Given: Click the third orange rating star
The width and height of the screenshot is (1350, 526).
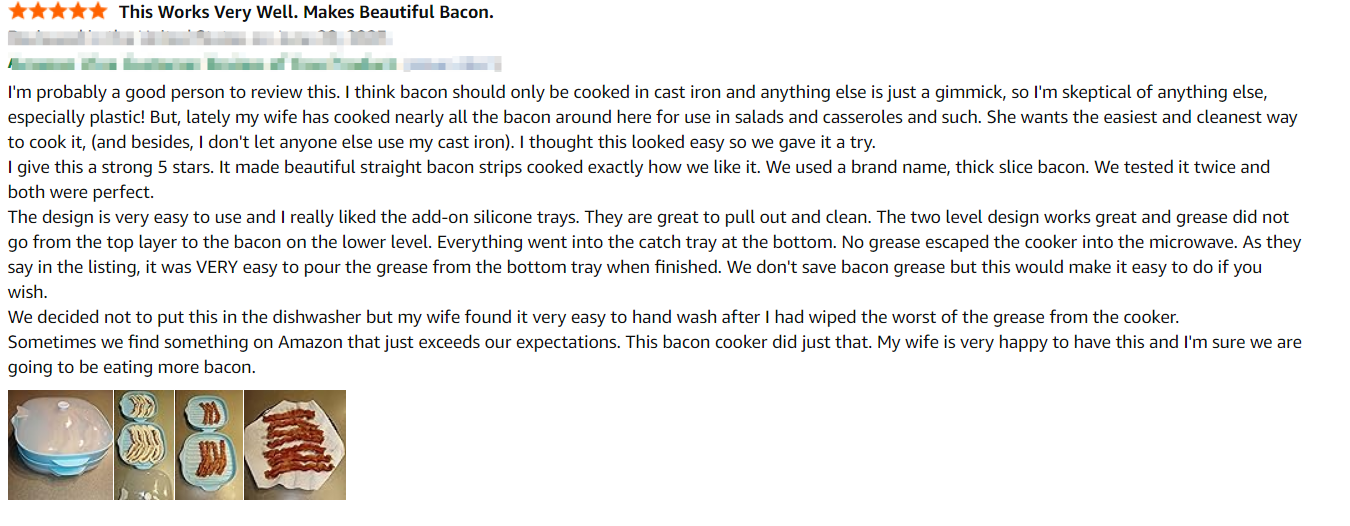Looking at the screenshot, I should (57, 12).
